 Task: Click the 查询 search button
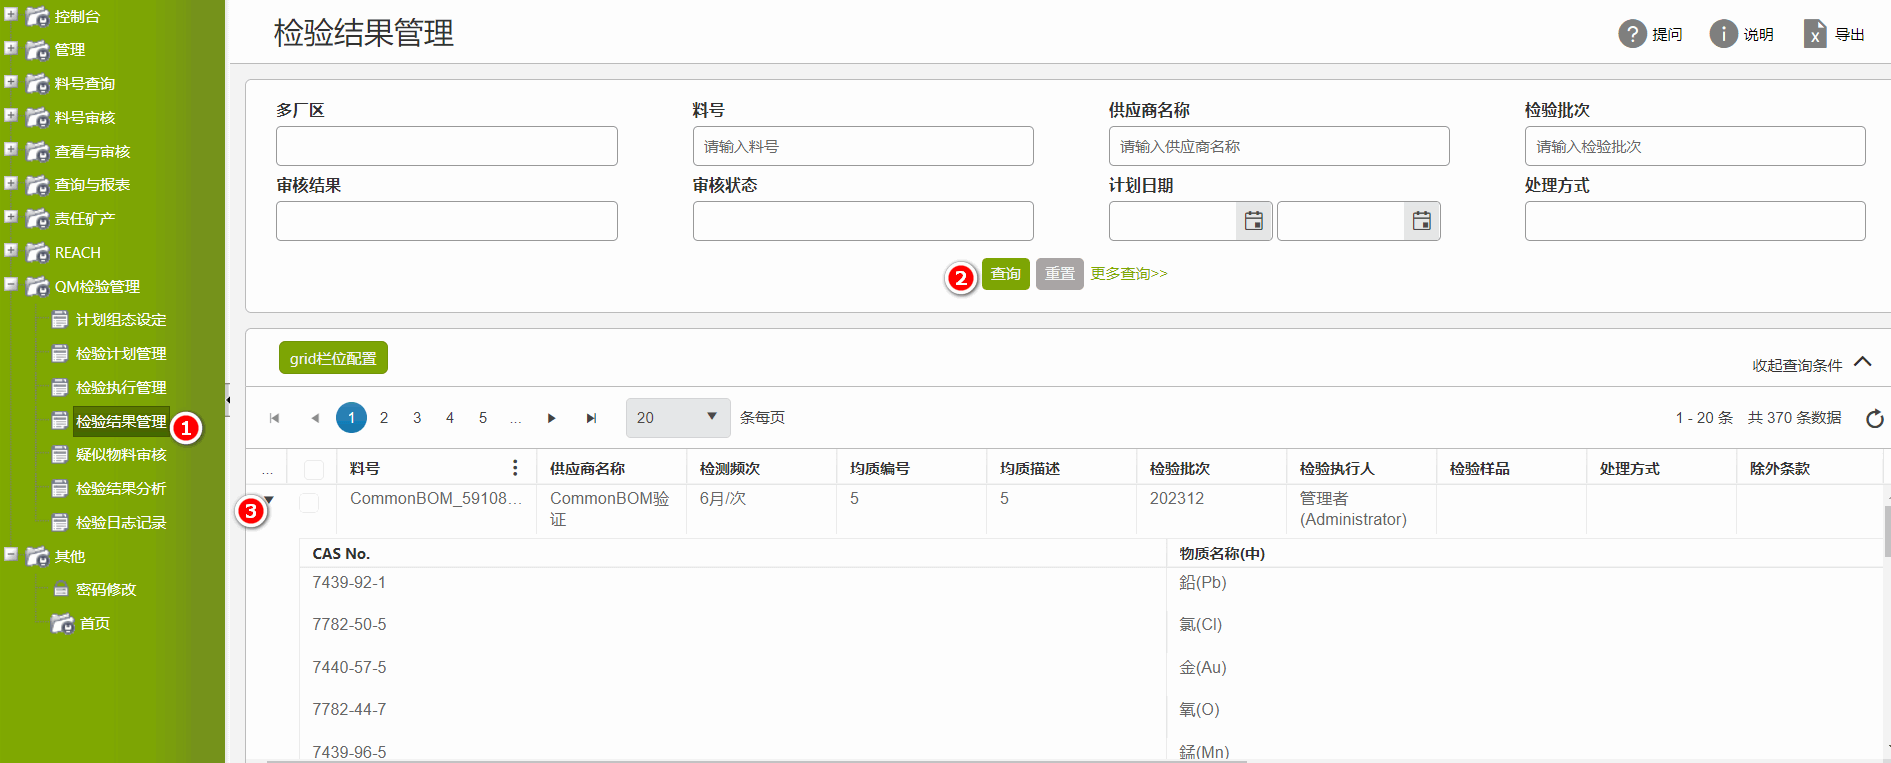coord(1006,274)
